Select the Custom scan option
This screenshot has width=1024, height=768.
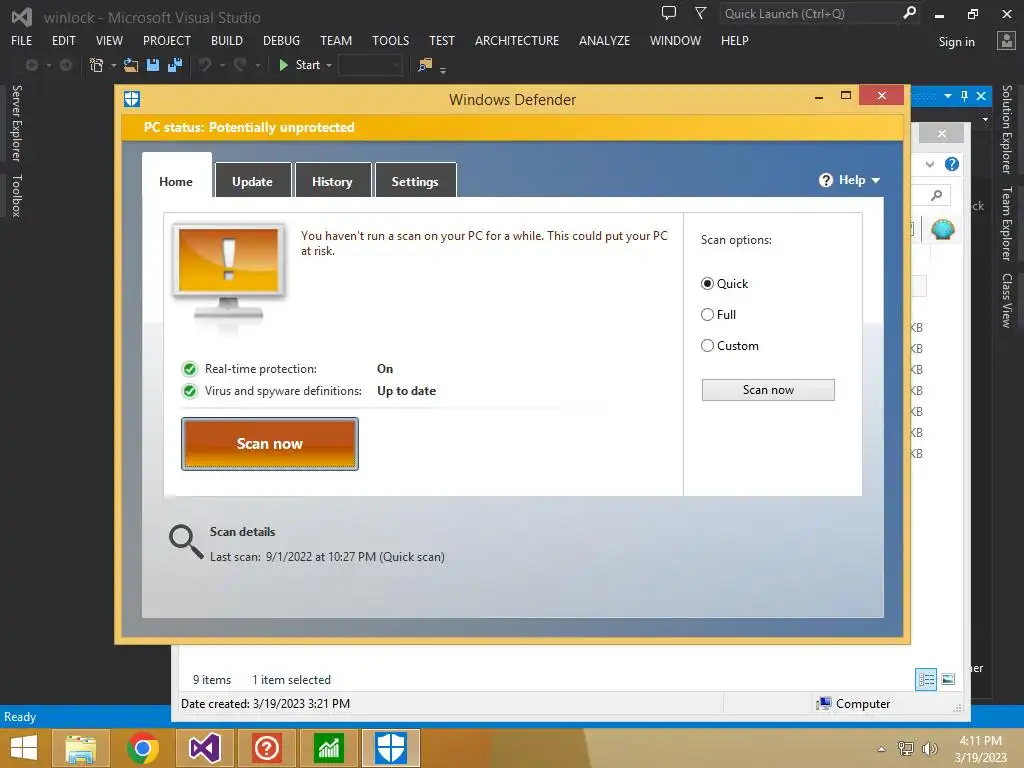tap(707, 345)
